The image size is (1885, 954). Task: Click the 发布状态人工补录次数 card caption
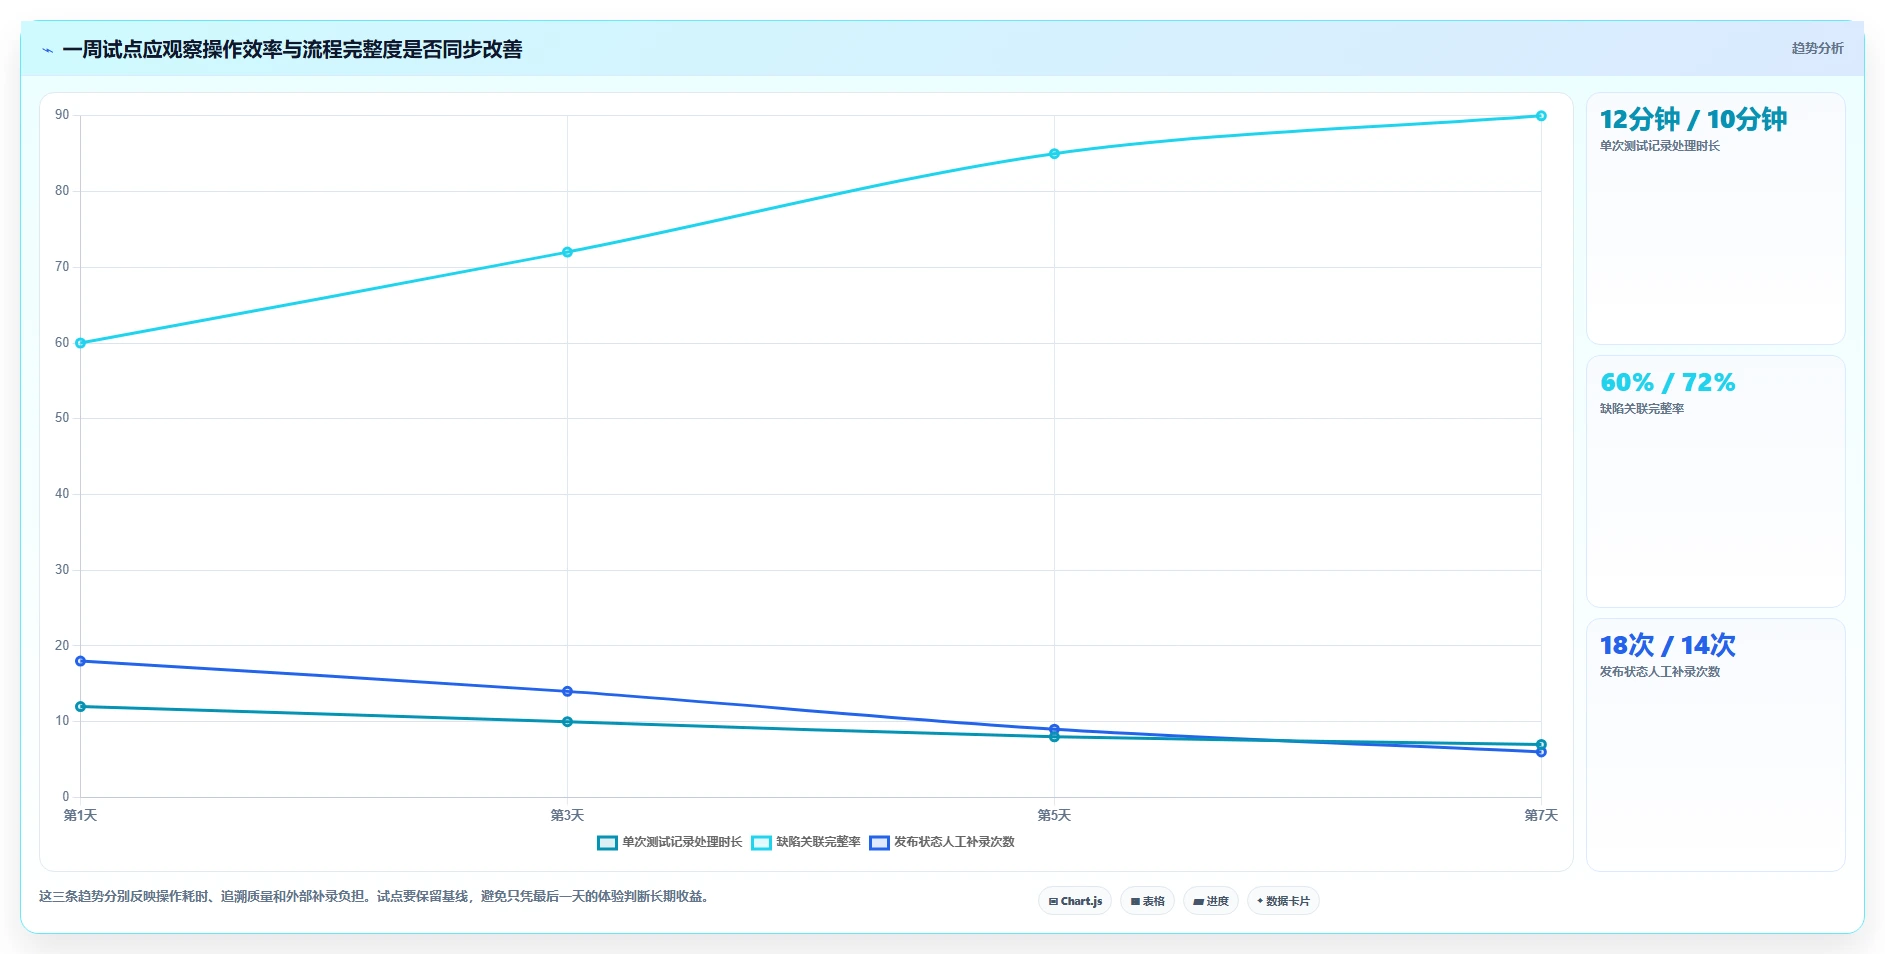(1660, 672)
